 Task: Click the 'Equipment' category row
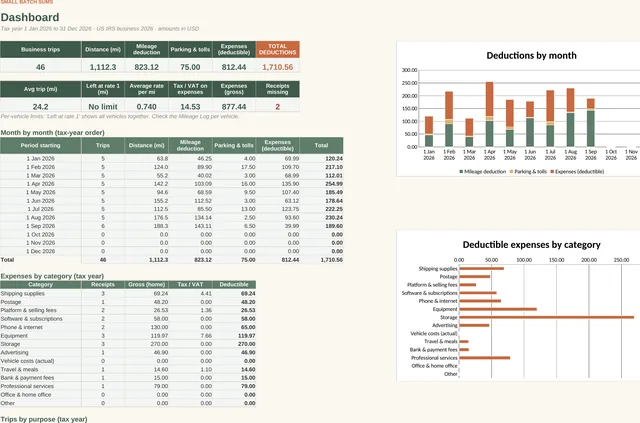point(128,336)
